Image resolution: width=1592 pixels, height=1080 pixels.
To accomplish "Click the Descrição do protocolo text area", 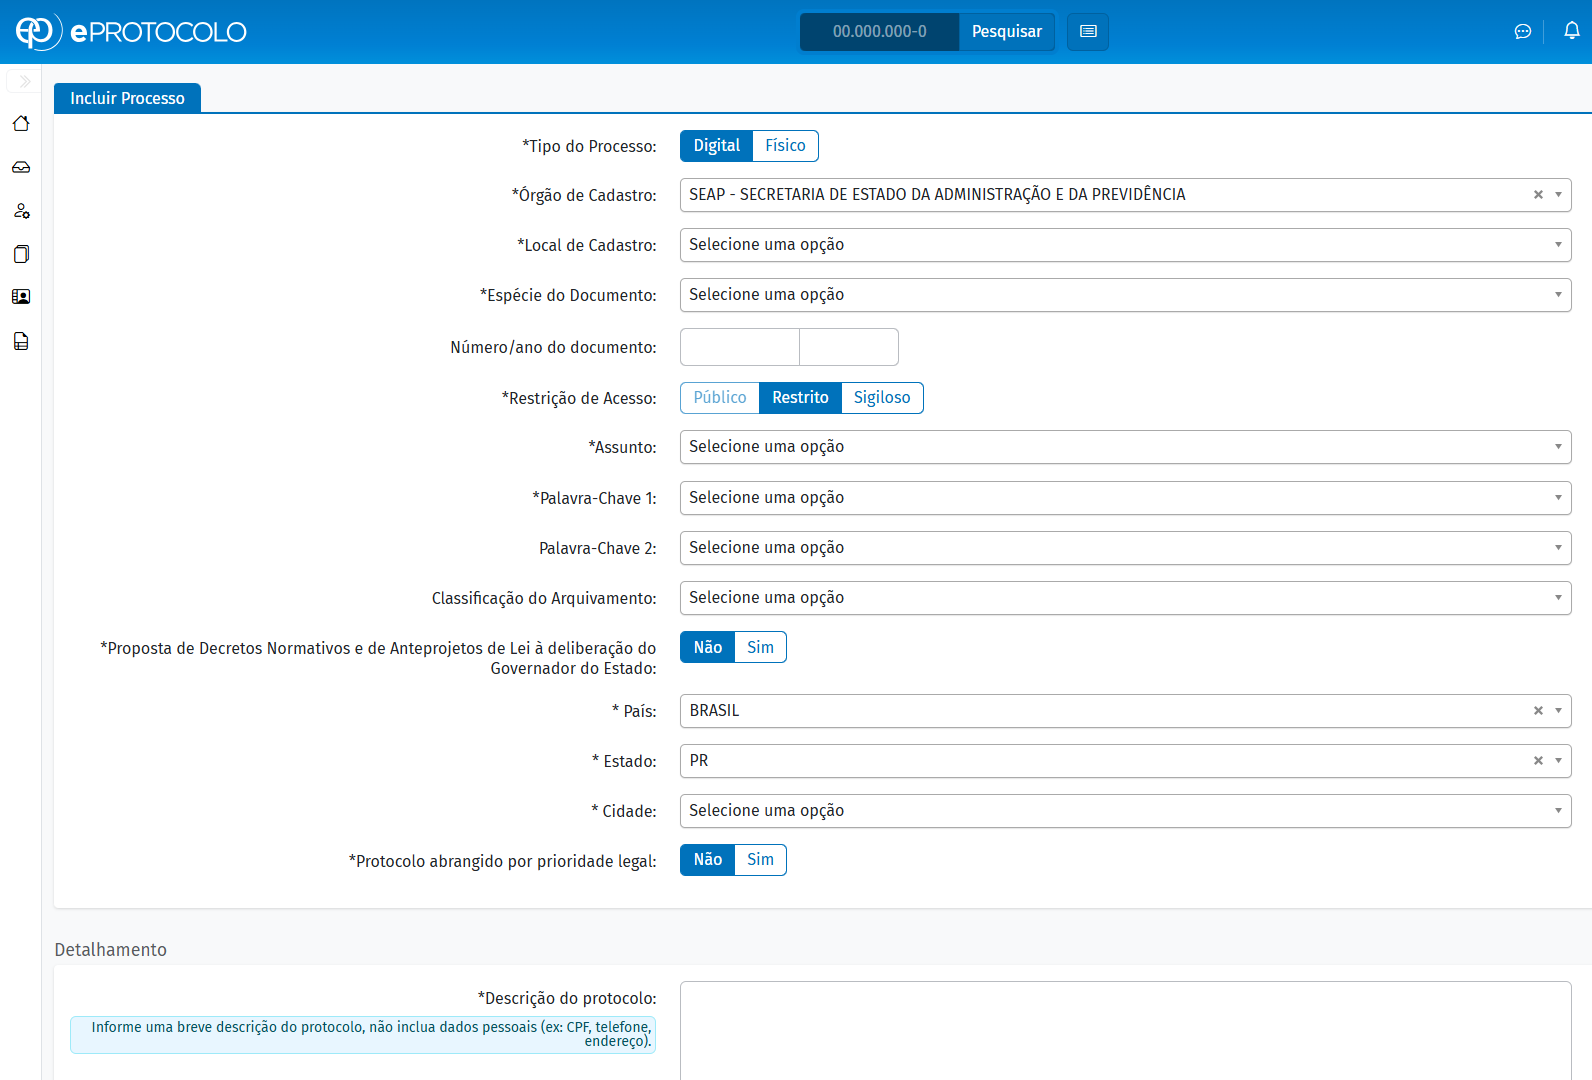I will 1125,1030.
